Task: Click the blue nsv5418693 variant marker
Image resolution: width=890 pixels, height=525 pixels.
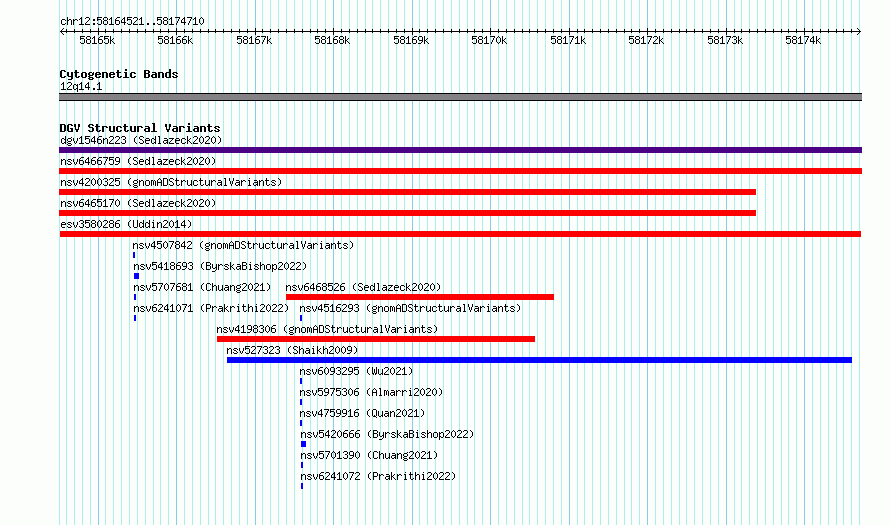Action: click(136, 276)
